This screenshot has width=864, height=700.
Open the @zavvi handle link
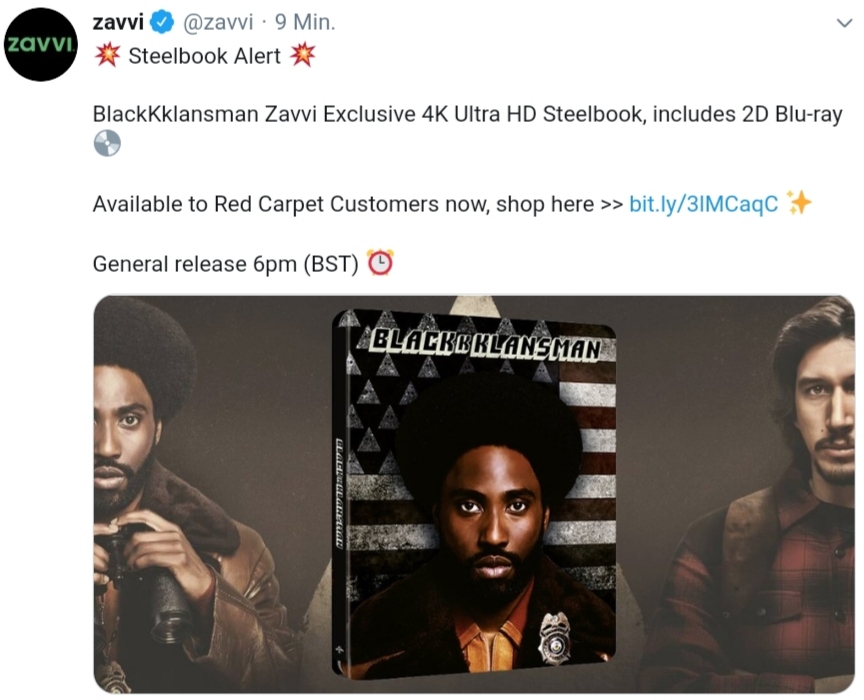[218, 22]
